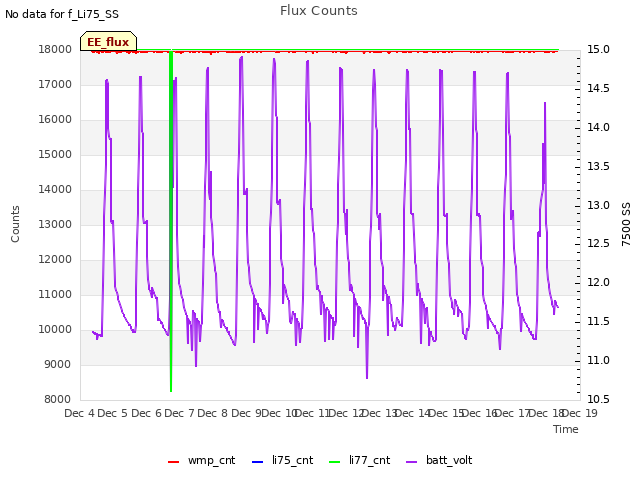Click red wmp_cnt legend color marker
The height and width of the screenshot is (480, 640).
173,462
